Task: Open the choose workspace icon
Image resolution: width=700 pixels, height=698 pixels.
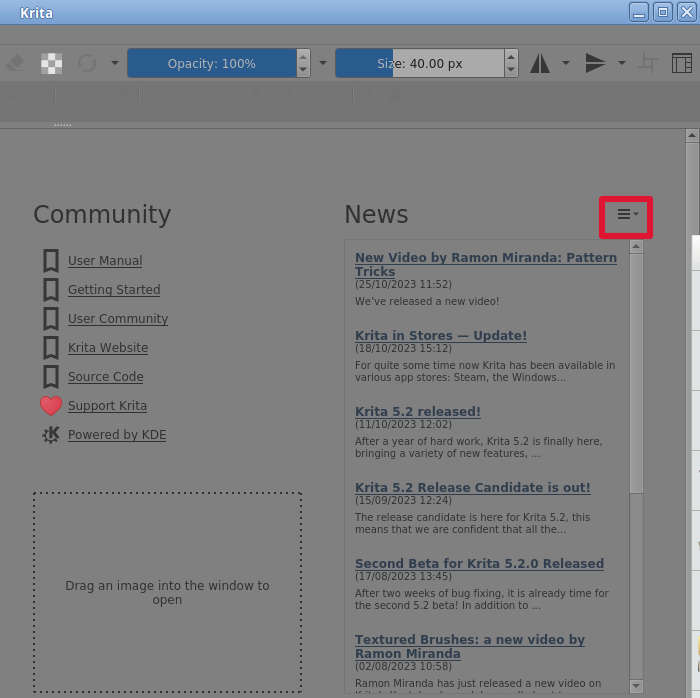Action: click(682, 63)
